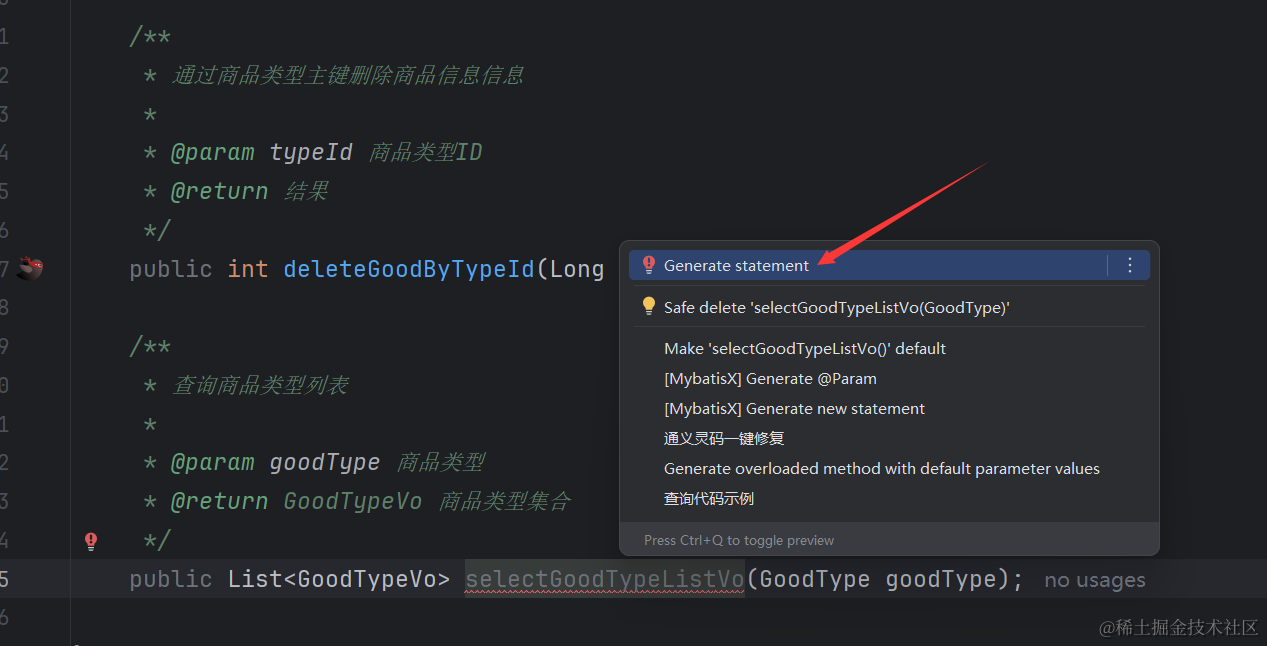
Task: Choose [MybatisX] Generate @Param
Action: pos(769,379)
